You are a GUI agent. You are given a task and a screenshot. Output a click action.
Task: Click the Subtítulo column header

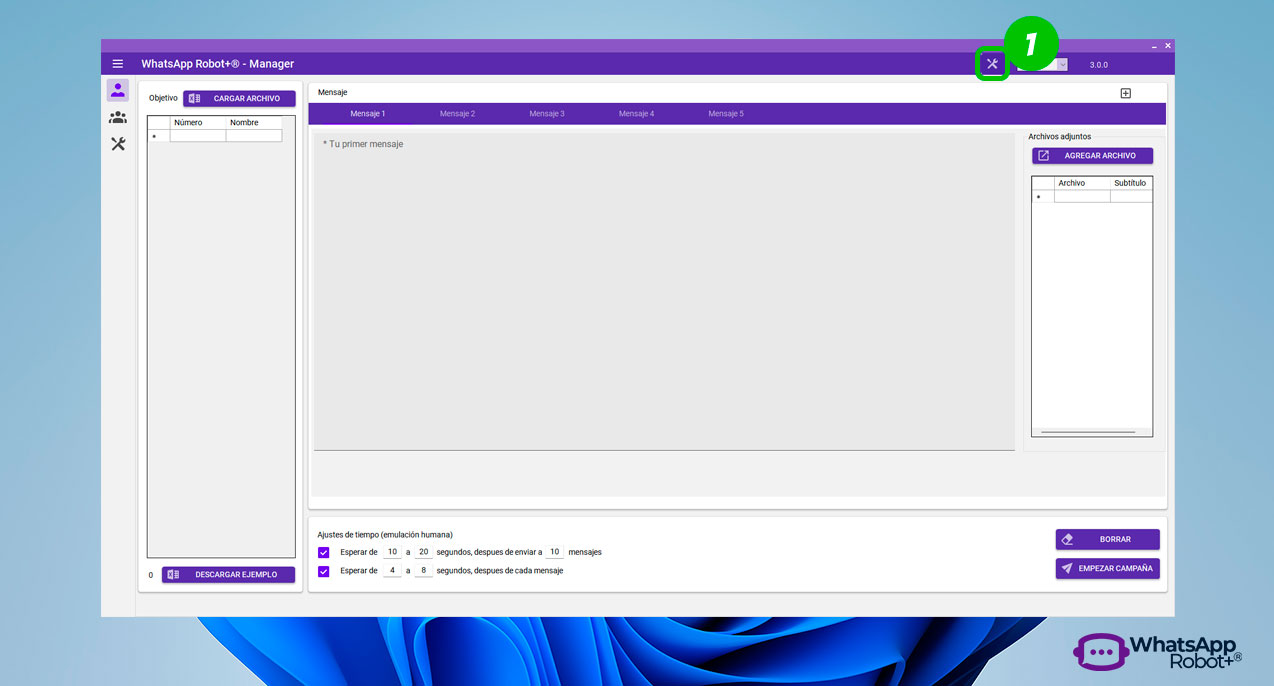point(1131,183)
